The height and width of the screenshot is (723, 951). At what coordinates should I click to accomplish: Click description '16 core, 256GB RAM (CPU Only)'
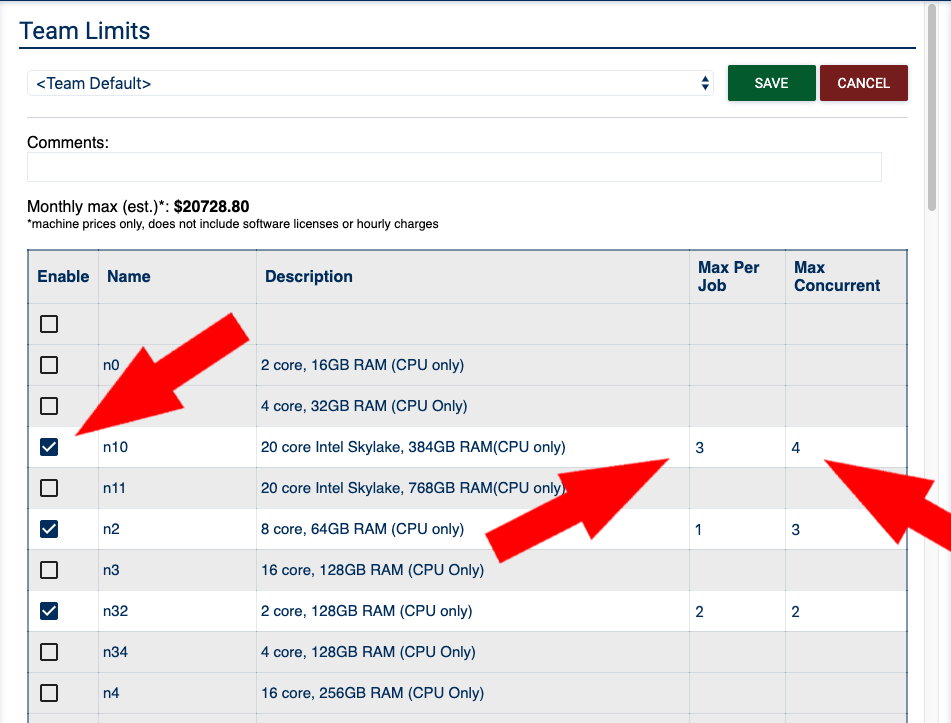click(x=372, y=693)
